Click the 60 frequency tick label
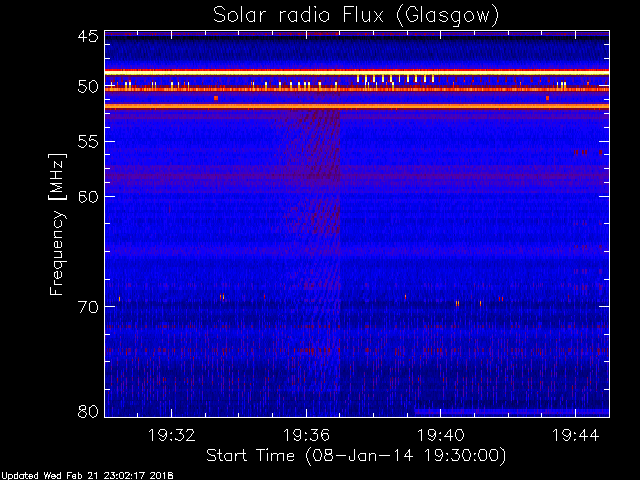 pyautogui.click(x=88, y=196)
